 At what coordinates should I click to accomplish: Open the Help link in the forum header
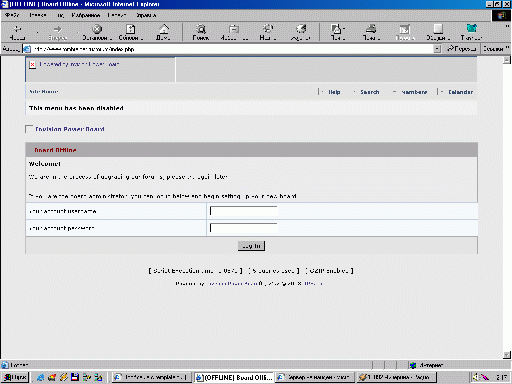click(334, 92)
